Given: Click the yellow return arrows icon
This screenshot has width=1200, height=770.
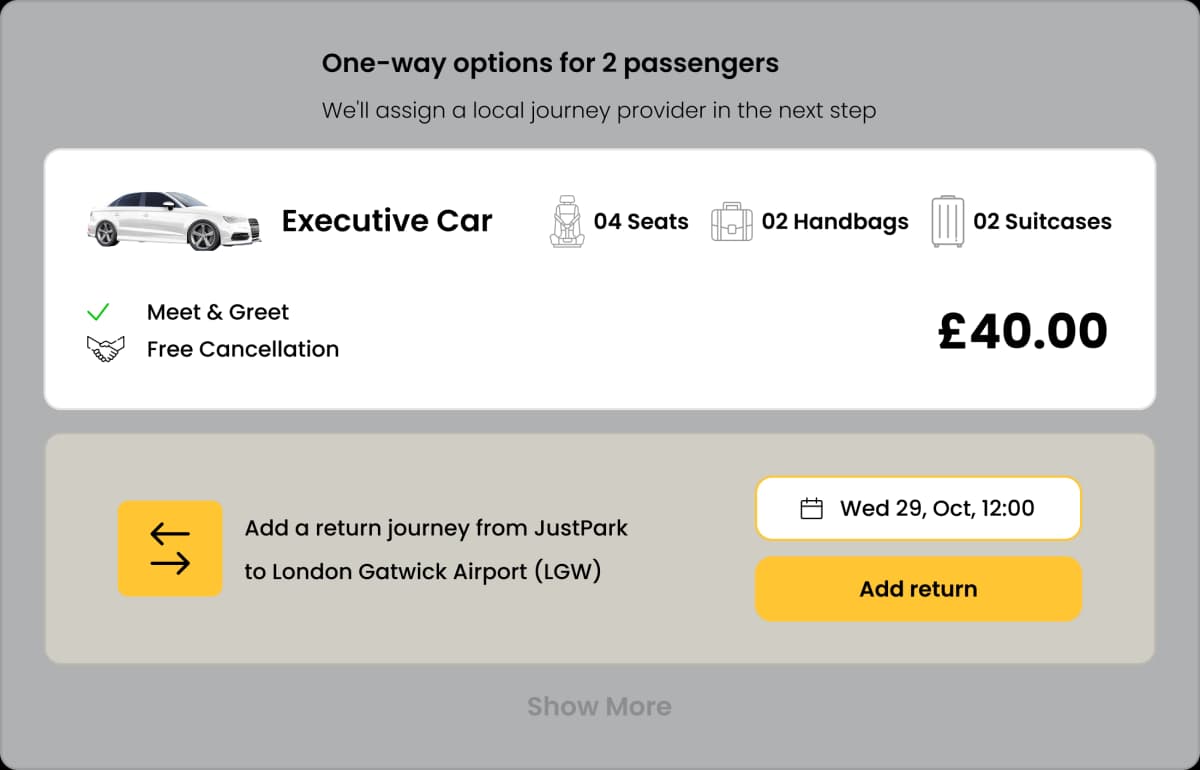Looking at the screenshot, I should [170, 549].
